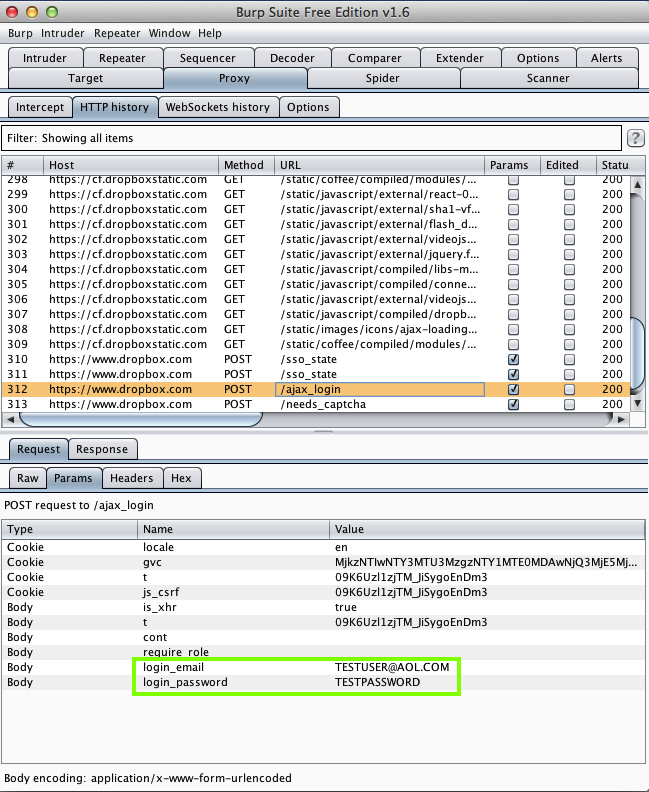Switch to the Raw view tab
Screen dimensions: 649x792
click(28, 478)
